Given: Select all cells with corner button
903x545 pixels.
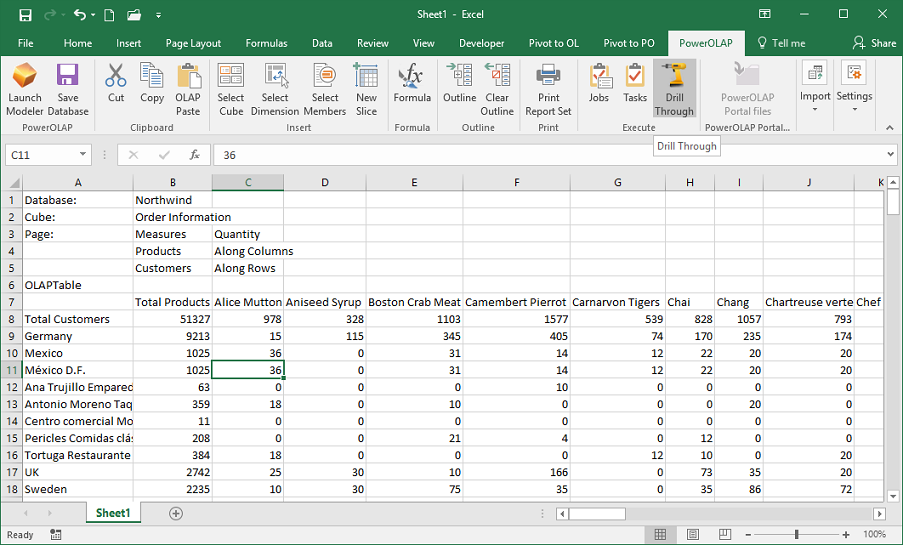Looking at the screenshot, I should [x=12, y=183].
